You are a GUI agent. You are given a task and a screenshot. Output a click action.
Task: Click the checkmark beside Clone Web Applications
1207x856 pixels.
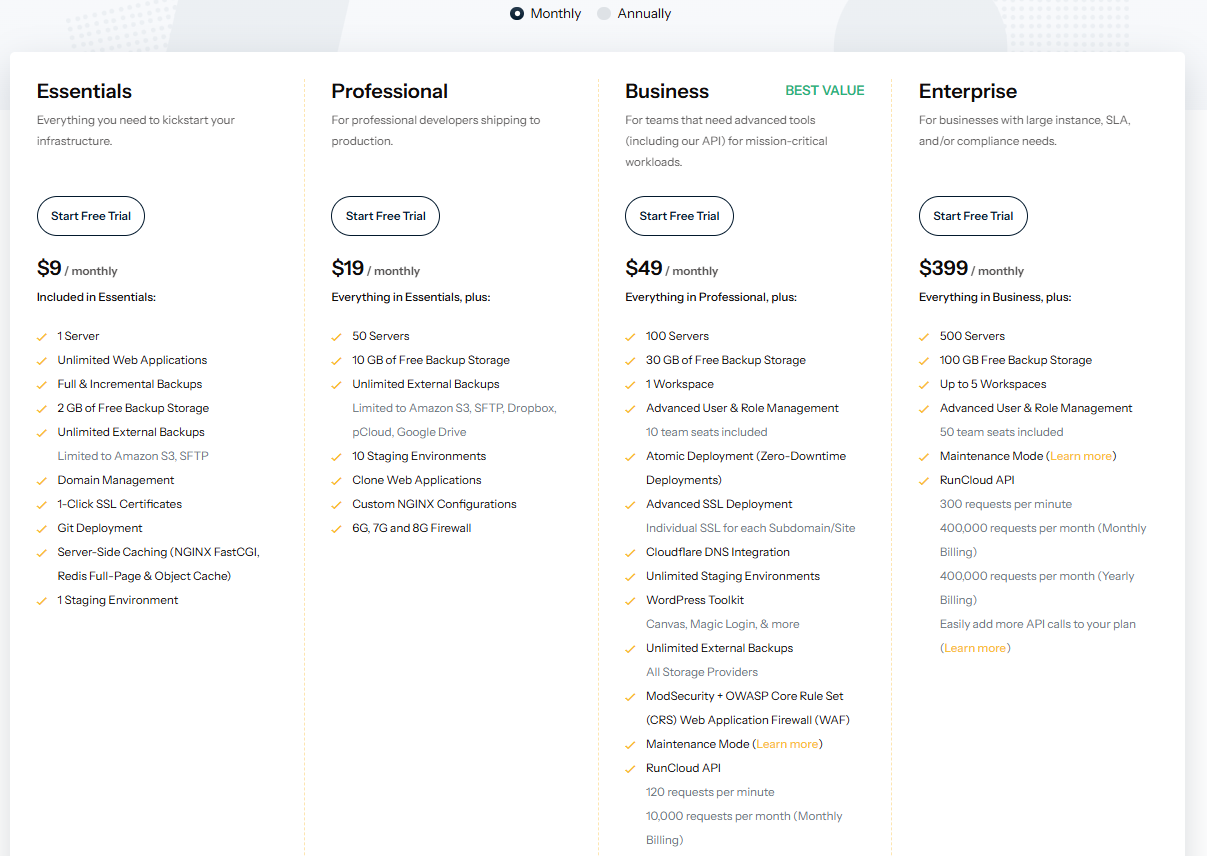(x=337, y=481)
